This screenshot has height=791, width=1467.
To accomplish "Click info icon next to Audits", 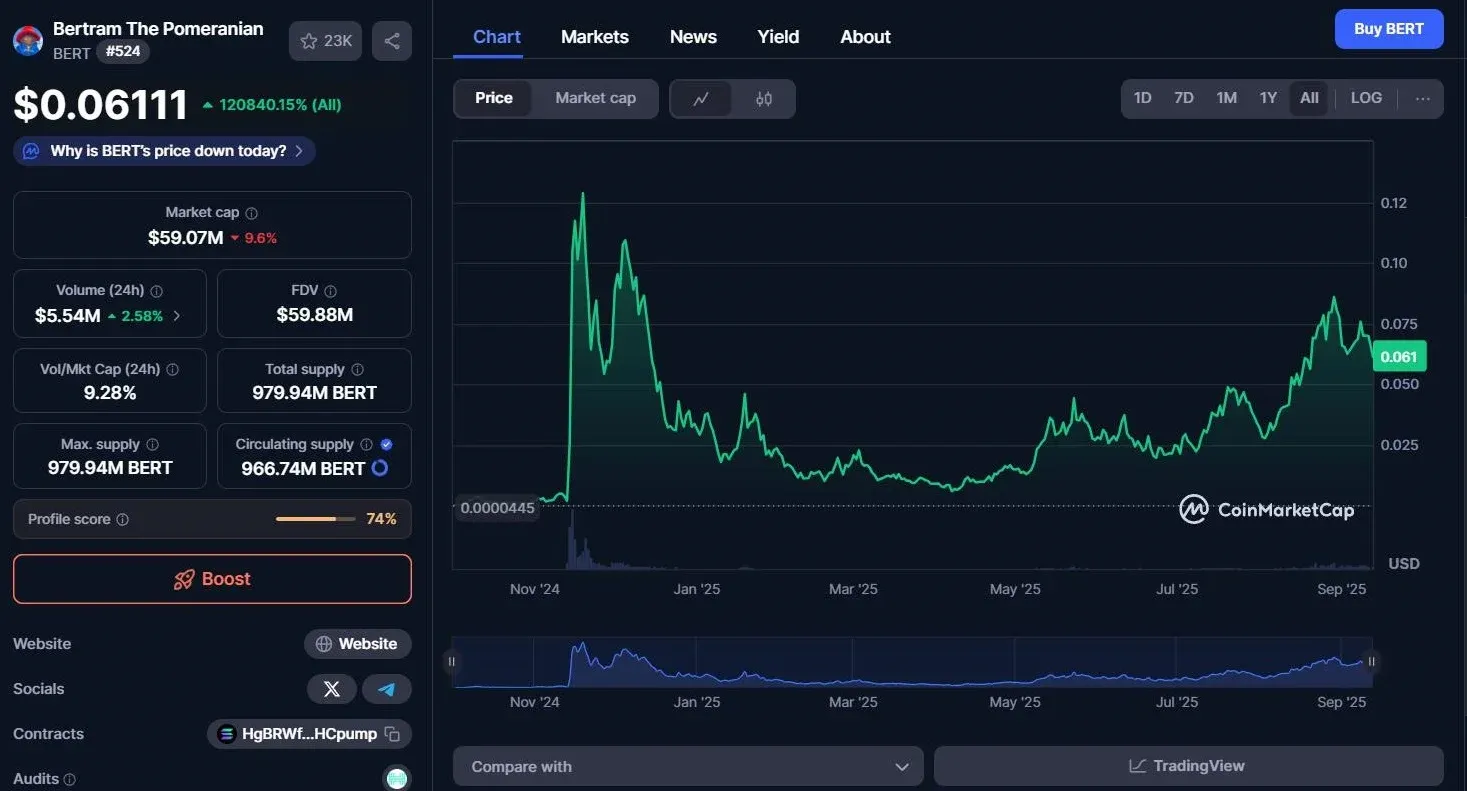I will (x=70, y=779).
